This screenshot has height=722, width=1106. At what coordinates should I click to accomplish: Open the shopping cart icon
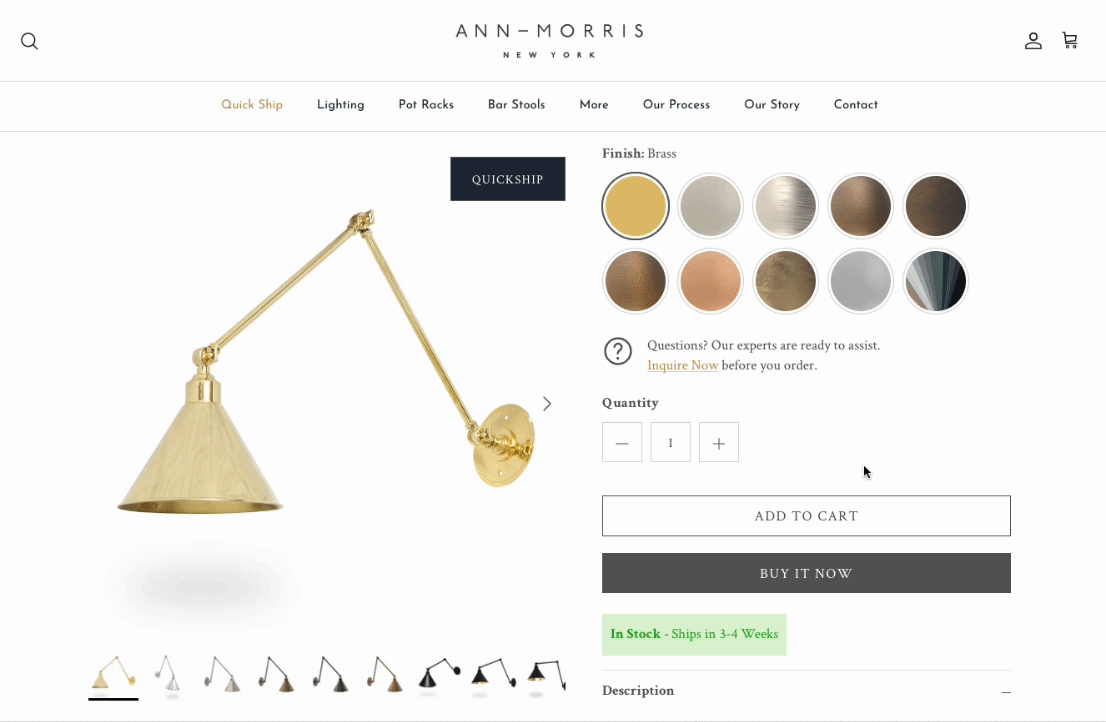coord(1070,40)
